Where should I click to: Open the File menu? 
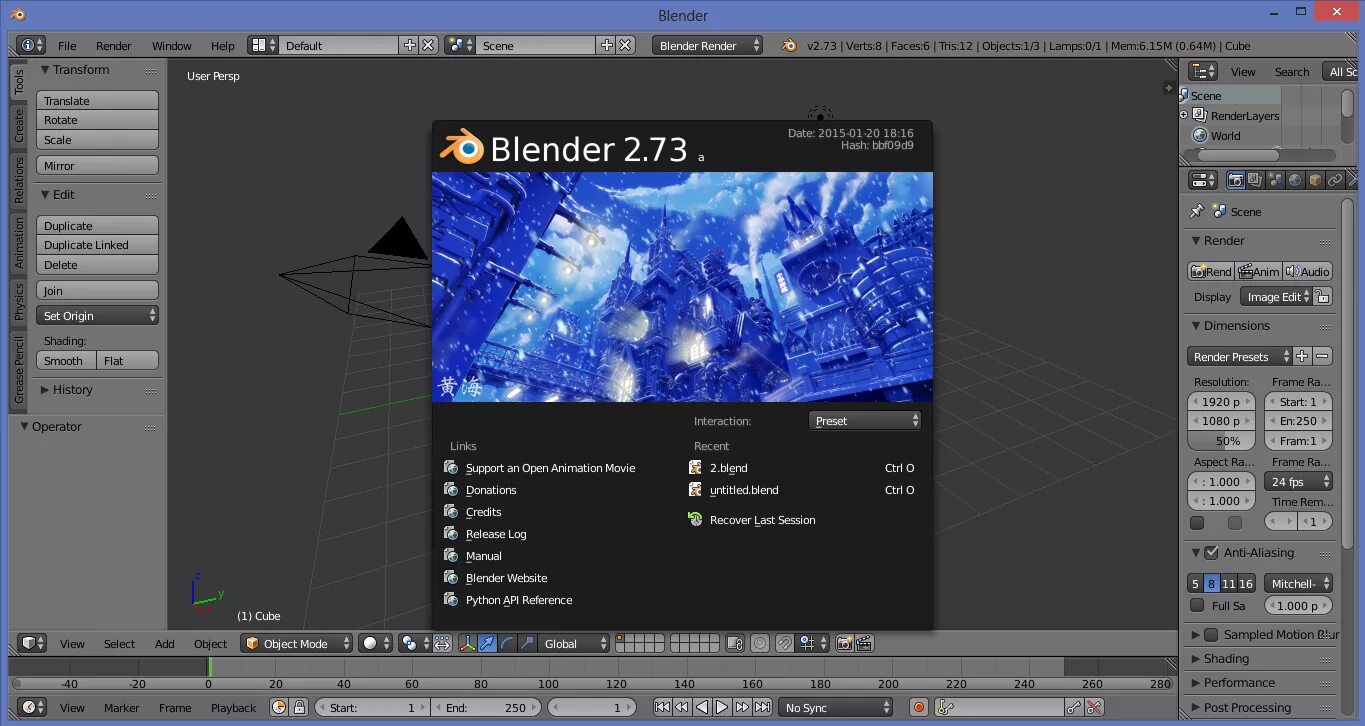coord(67,45)
